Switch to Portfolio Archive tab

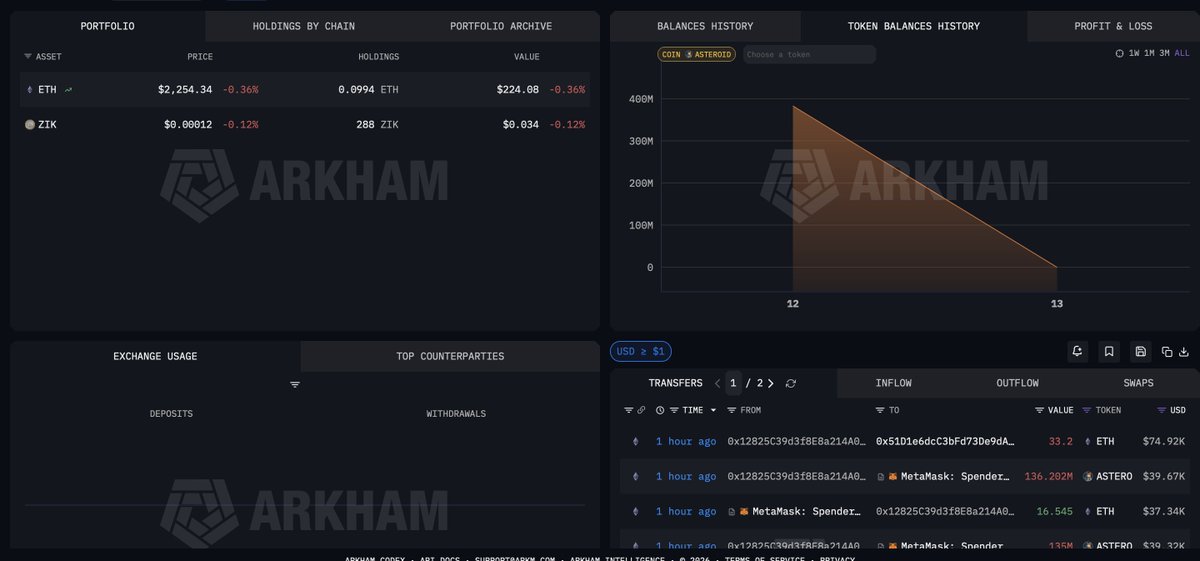click(501, 26)
